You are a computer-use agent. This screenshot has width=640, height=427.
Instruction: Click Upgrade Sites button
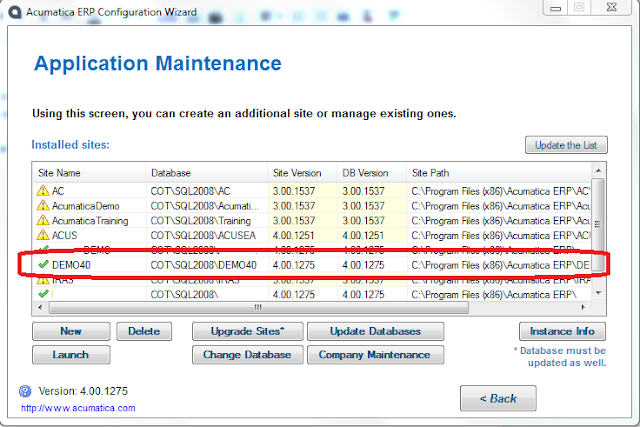pyautogui.click(x=248, y=331)
